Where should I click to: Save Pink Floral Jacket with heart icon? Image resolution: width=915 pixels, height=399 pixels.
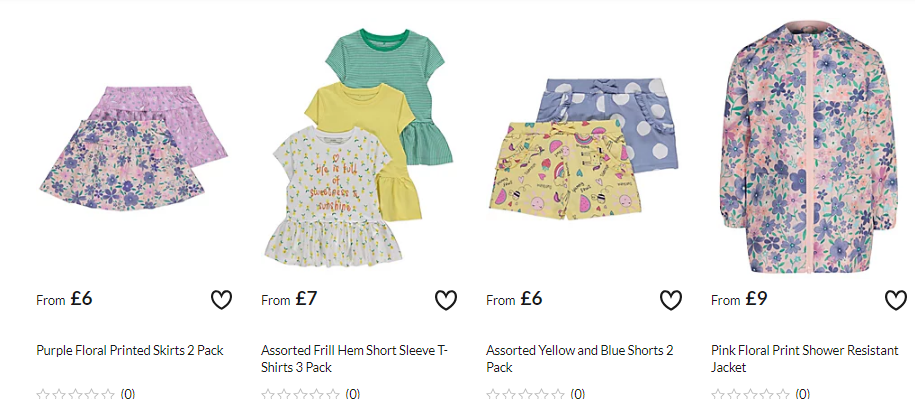896,300
